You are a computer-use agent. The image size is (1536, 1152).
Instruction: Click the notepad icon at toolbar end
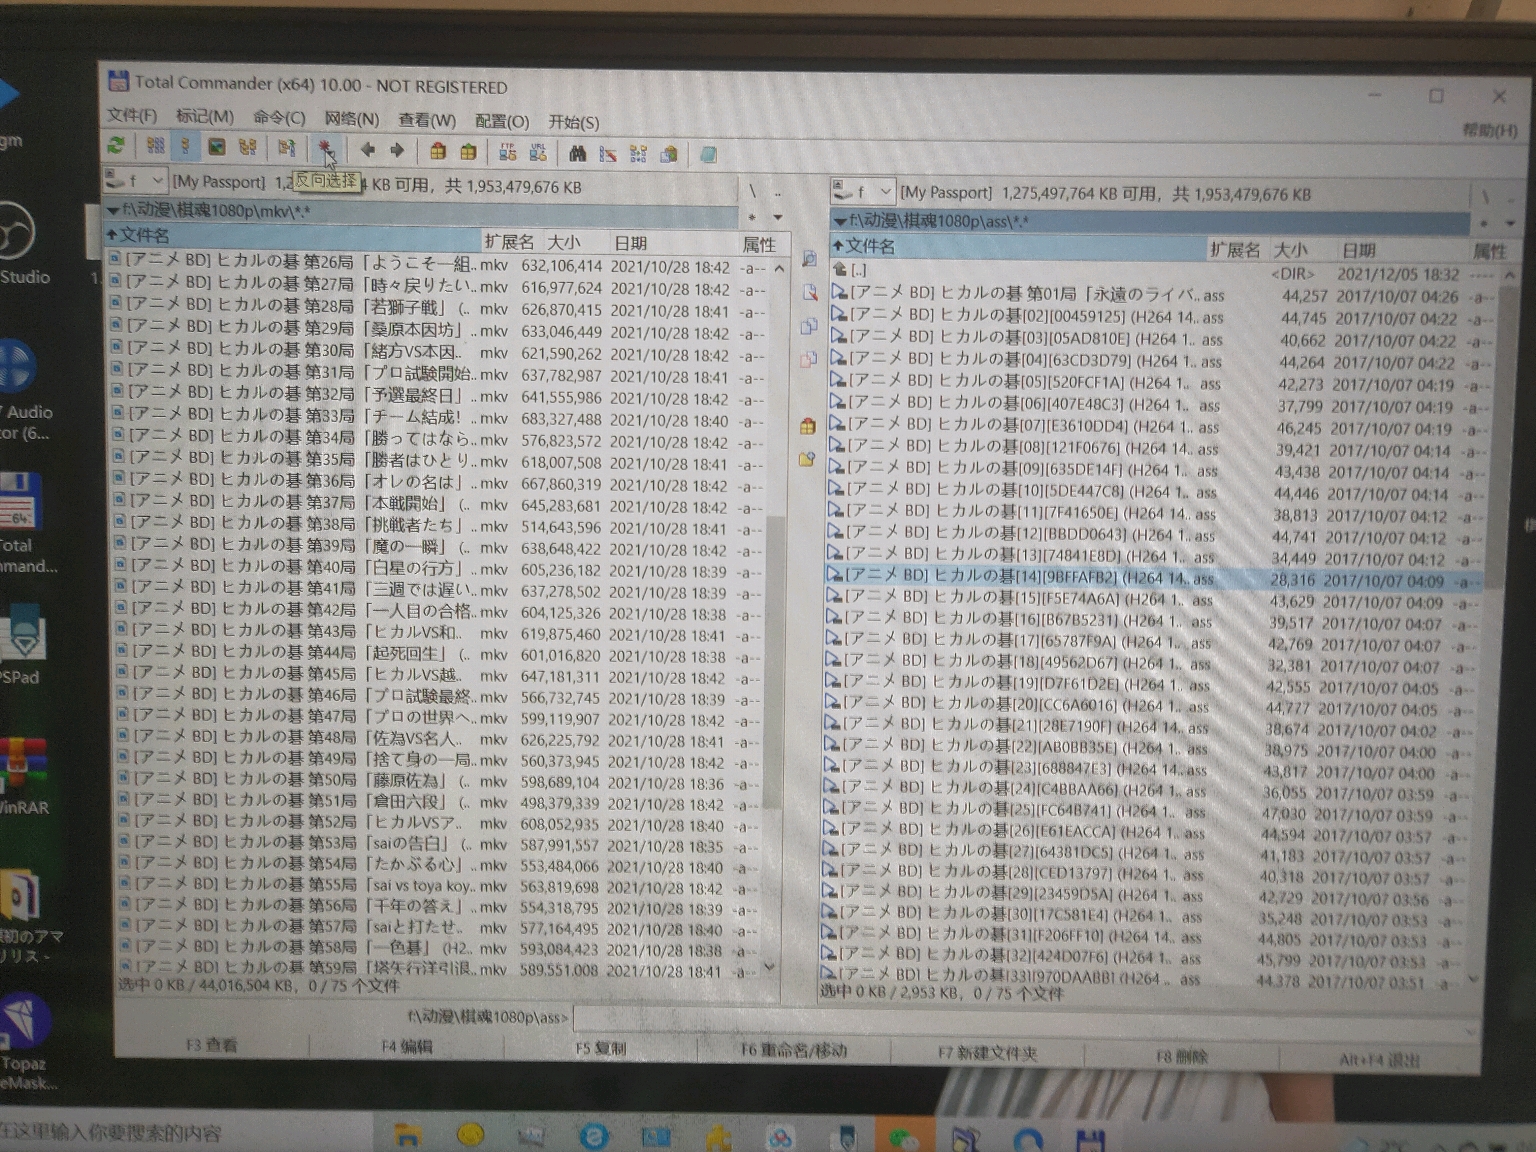pyautogui.click(x=708, y=154)
